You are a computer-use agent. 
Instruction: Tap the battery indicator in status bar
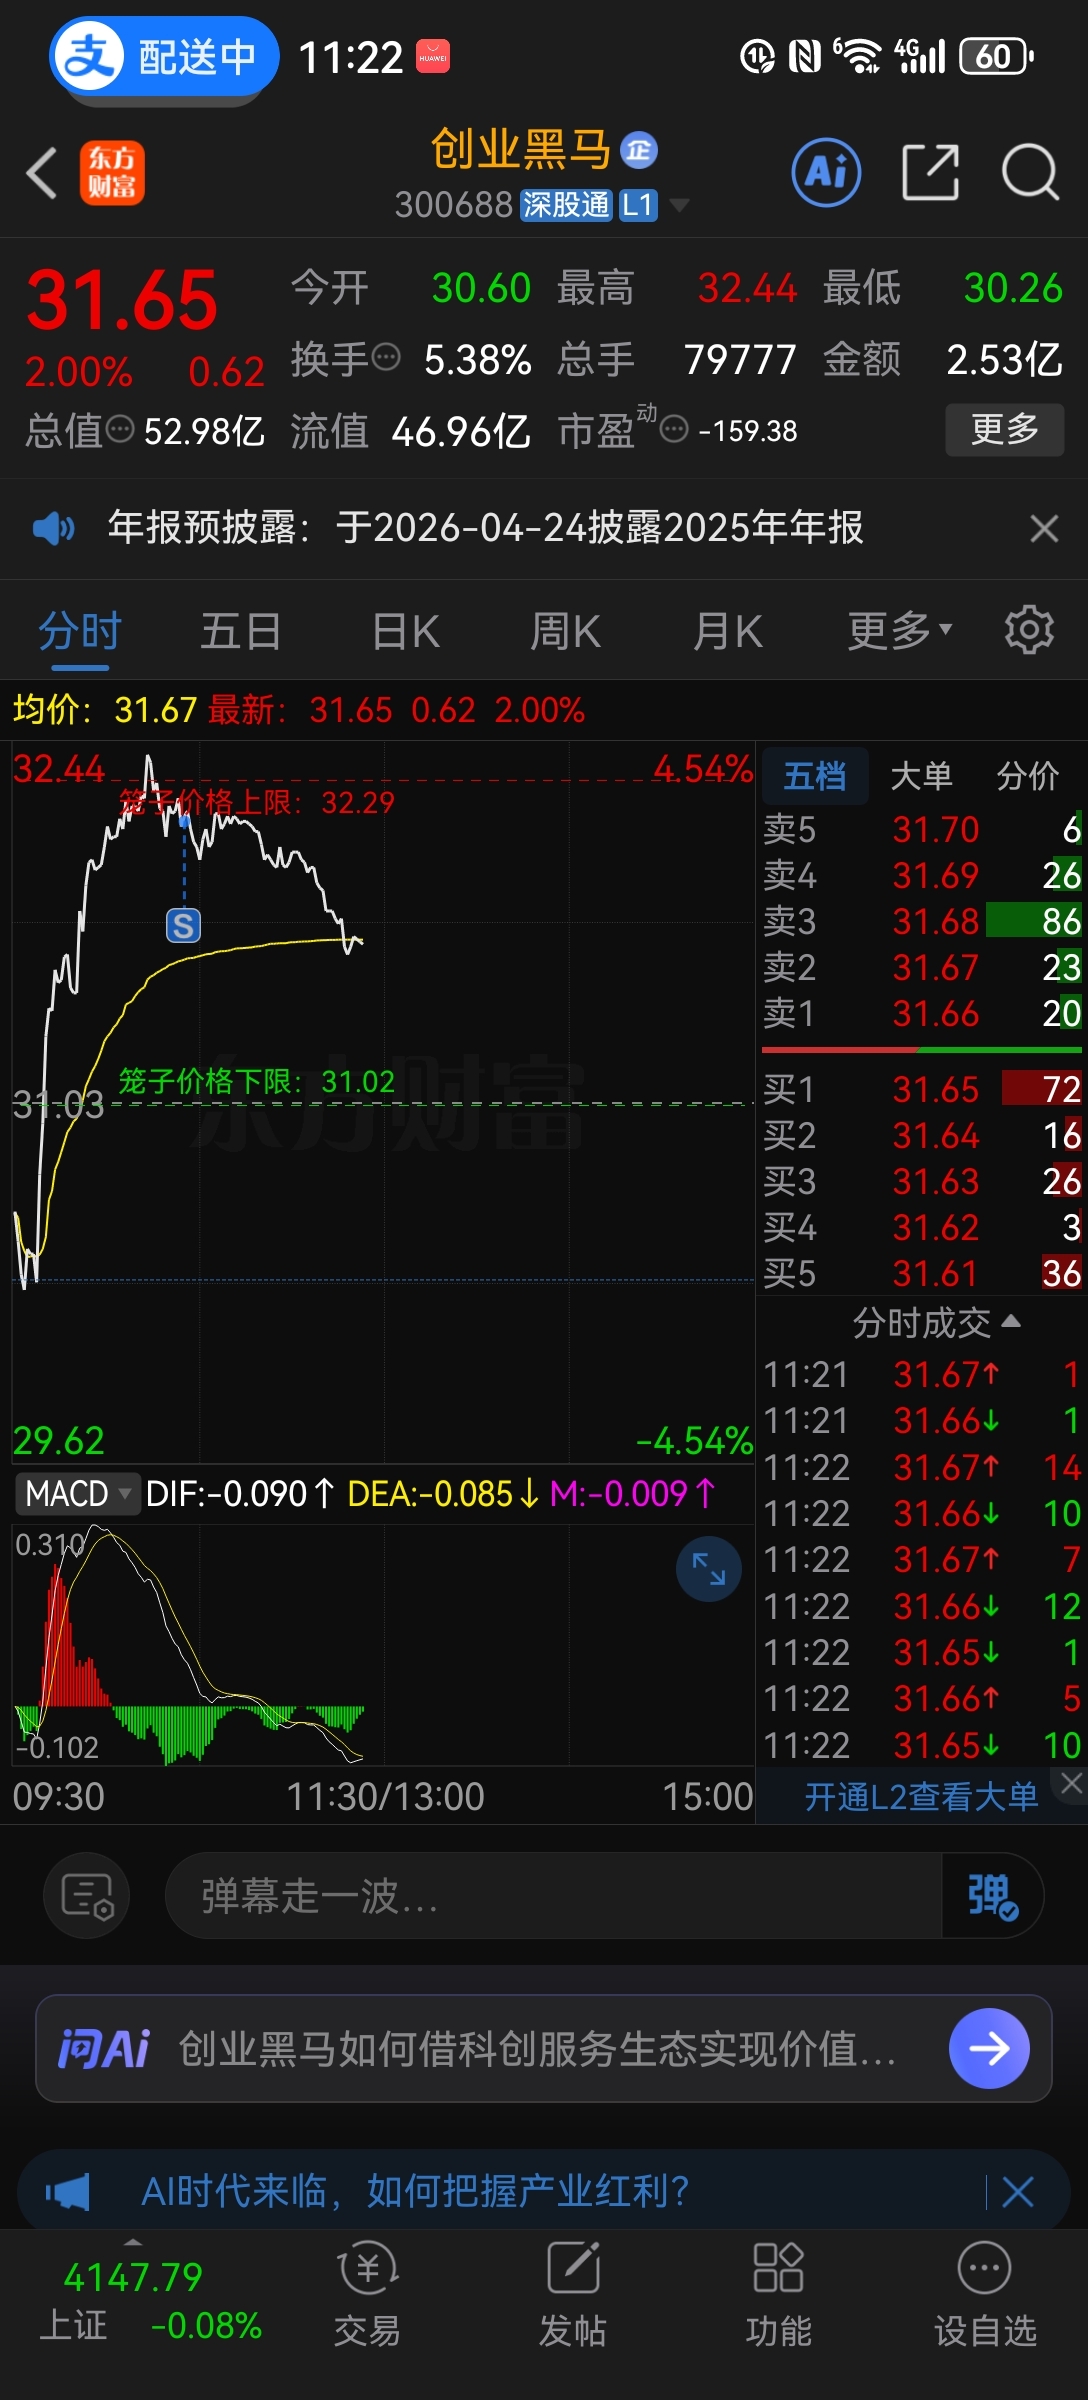point(996,57)
